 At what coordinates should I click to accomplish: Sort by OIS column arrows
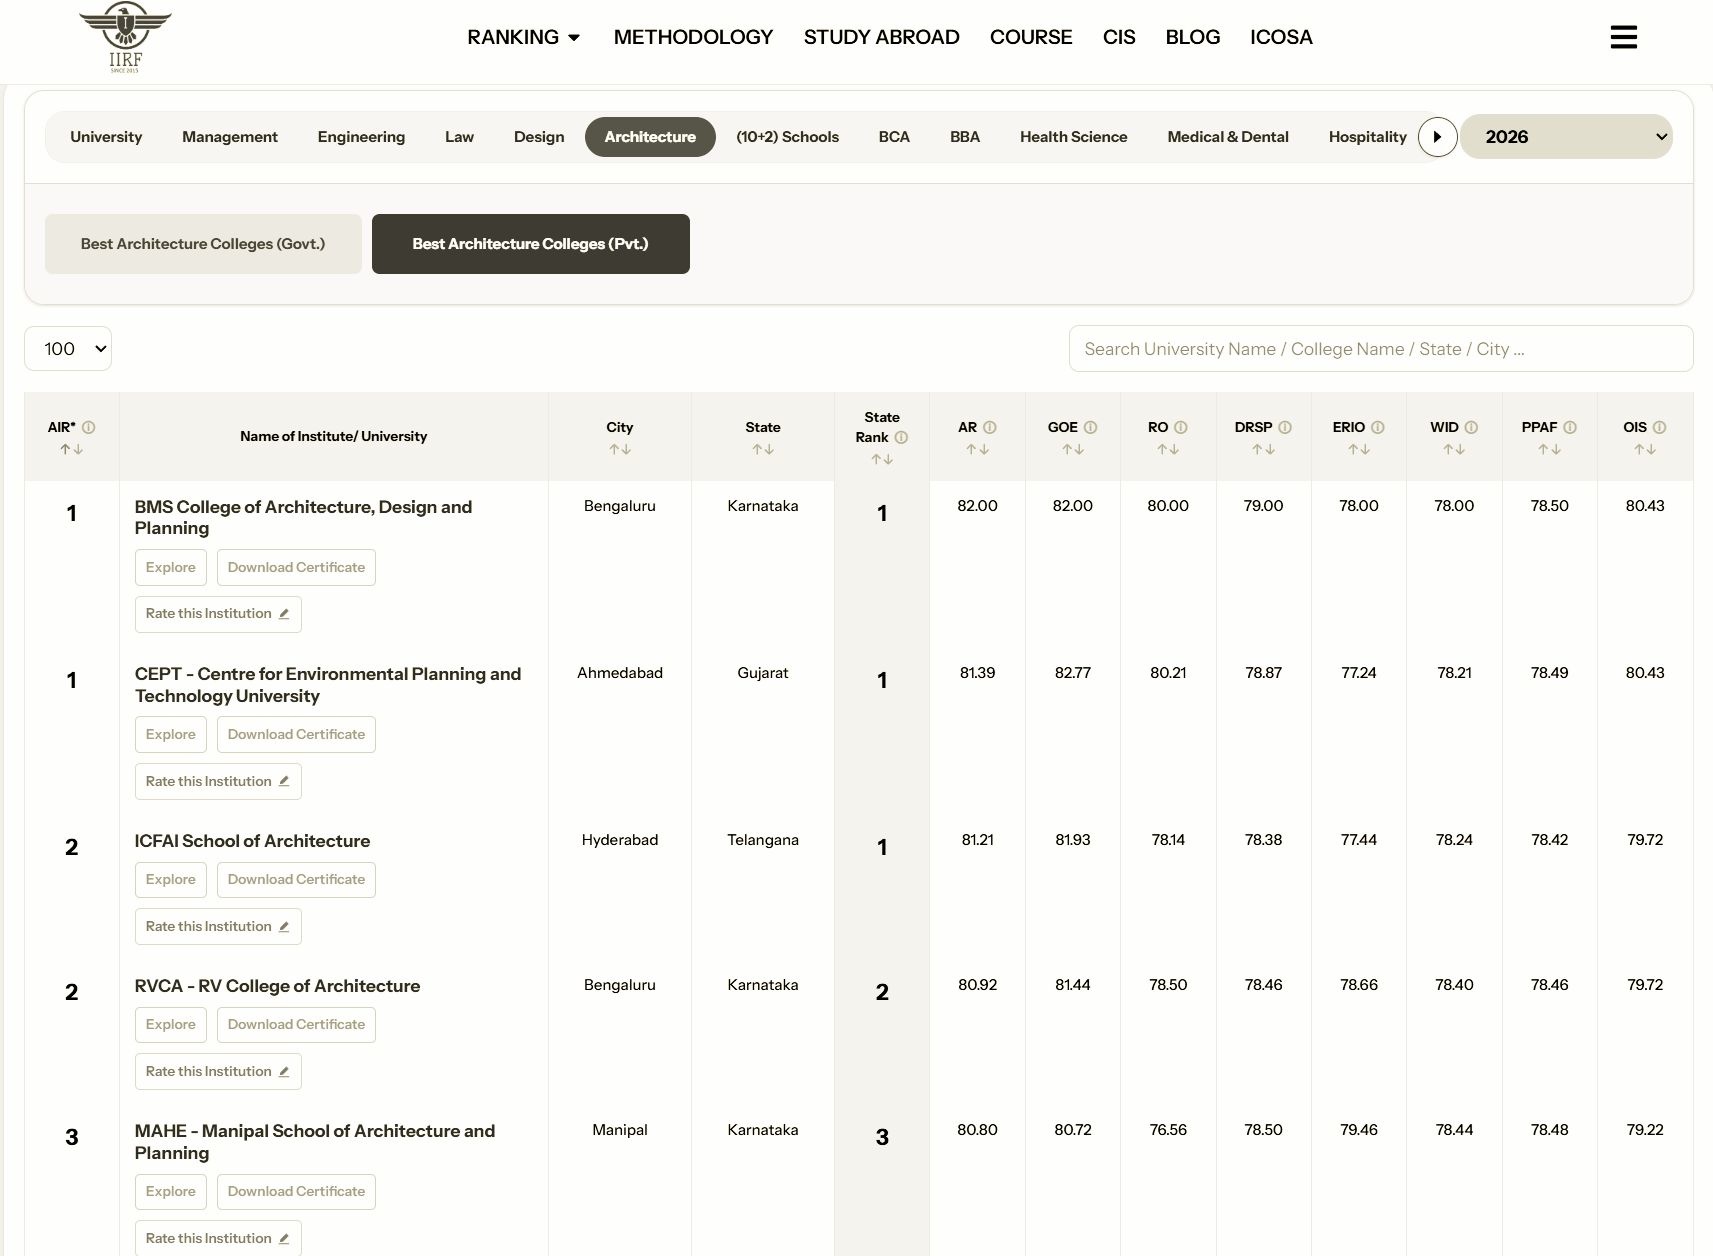point(1645,449)
